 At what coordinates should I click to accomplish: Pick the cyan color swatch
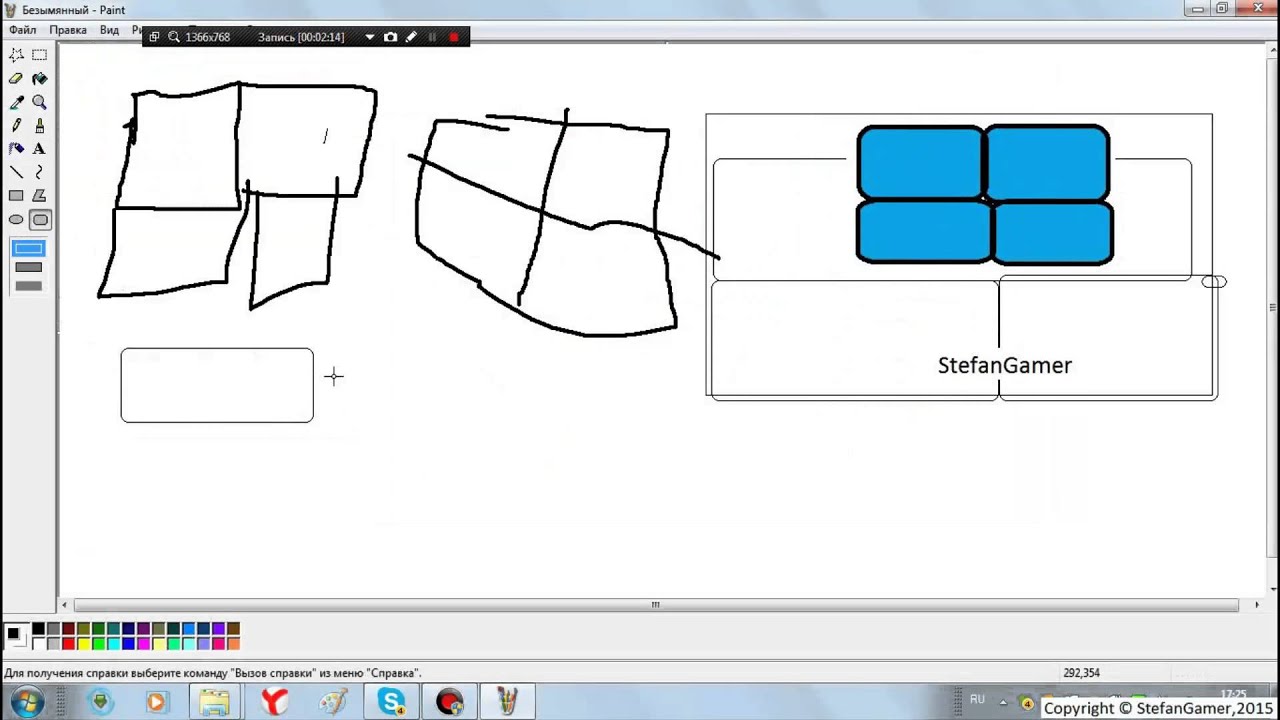pyautogui.click(x=113, y=643)
